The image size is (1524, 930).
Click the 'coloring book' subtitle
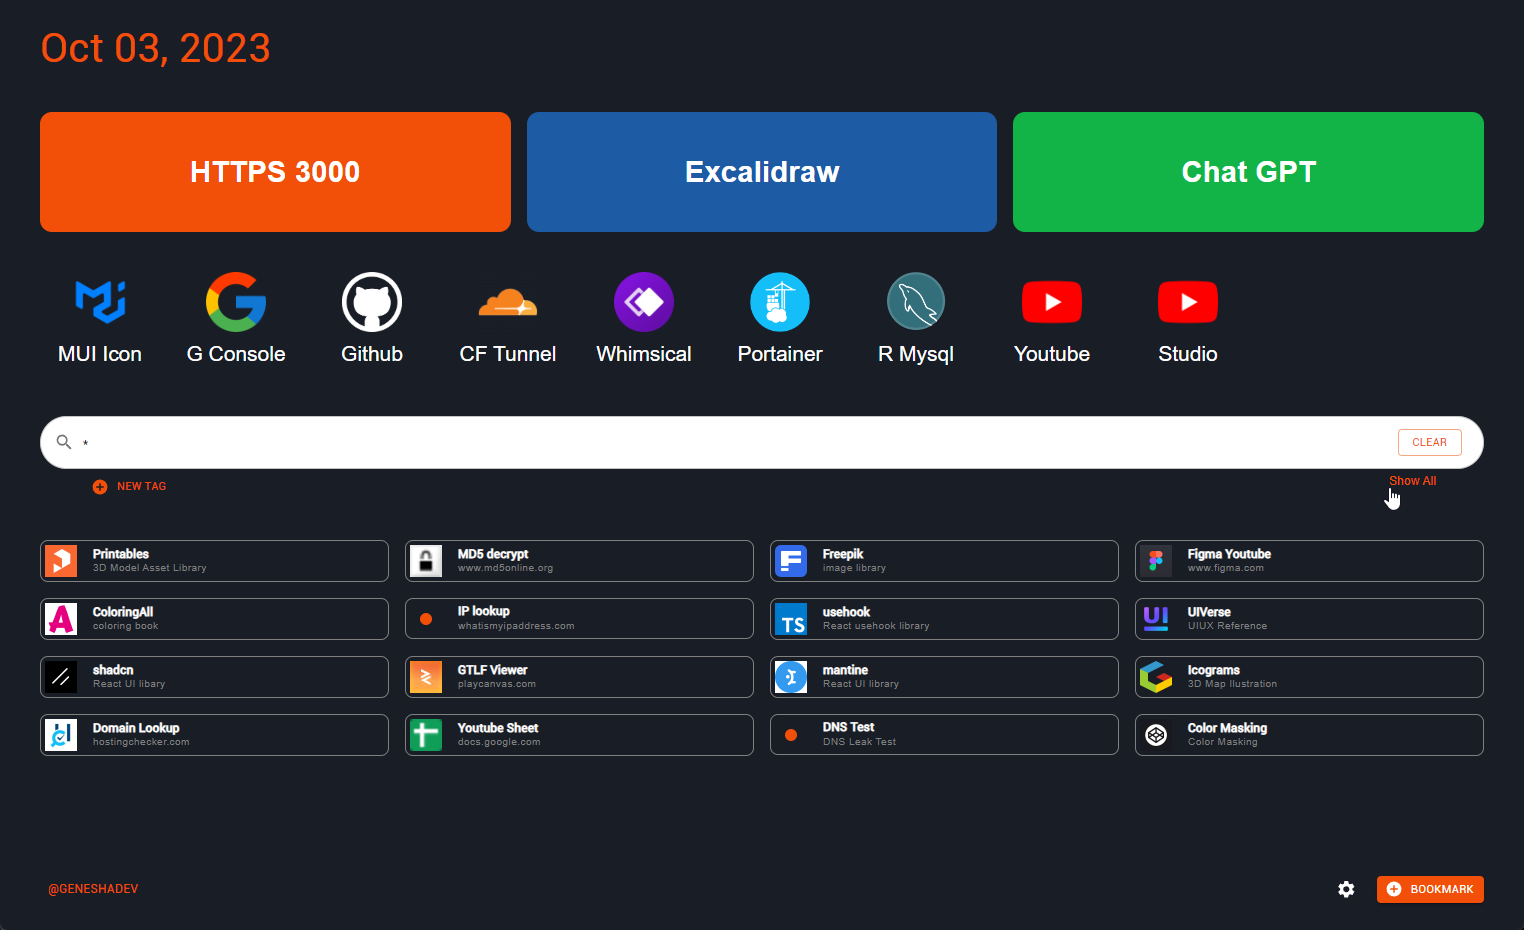click(x=126, y=626)
